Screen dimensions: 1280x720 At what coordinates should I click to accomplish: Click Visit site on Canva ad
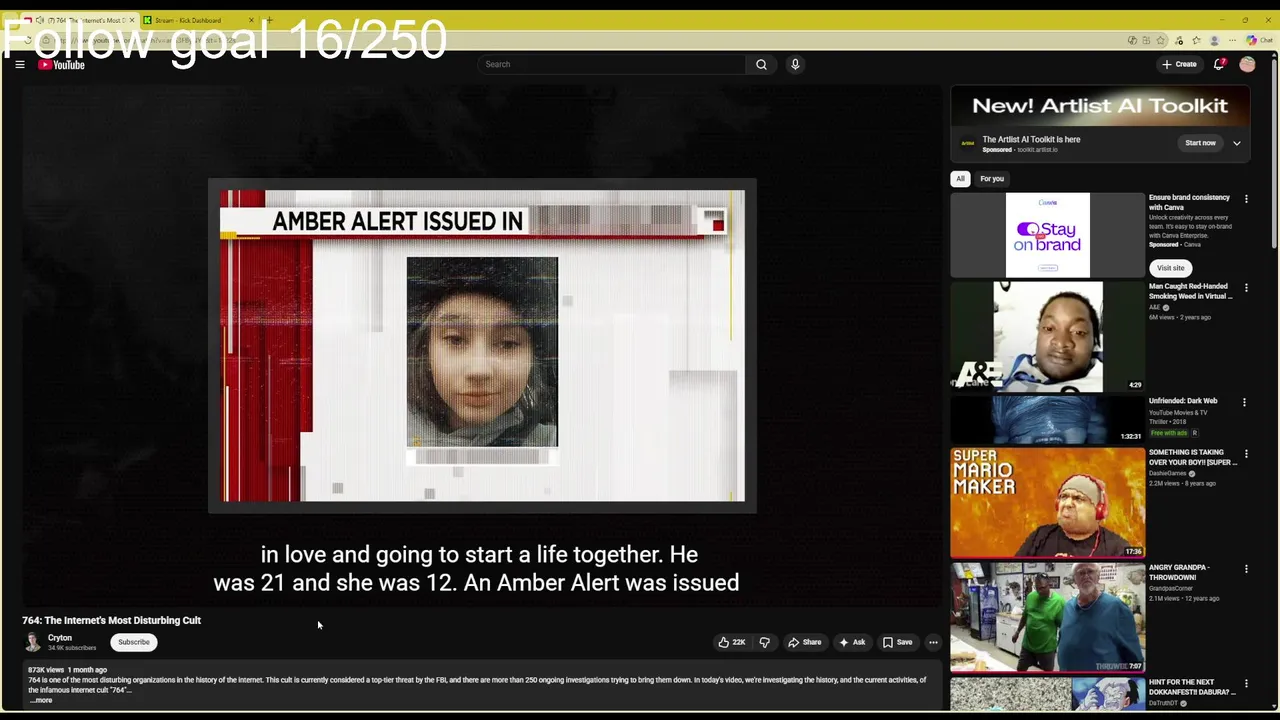[1171, 268]
